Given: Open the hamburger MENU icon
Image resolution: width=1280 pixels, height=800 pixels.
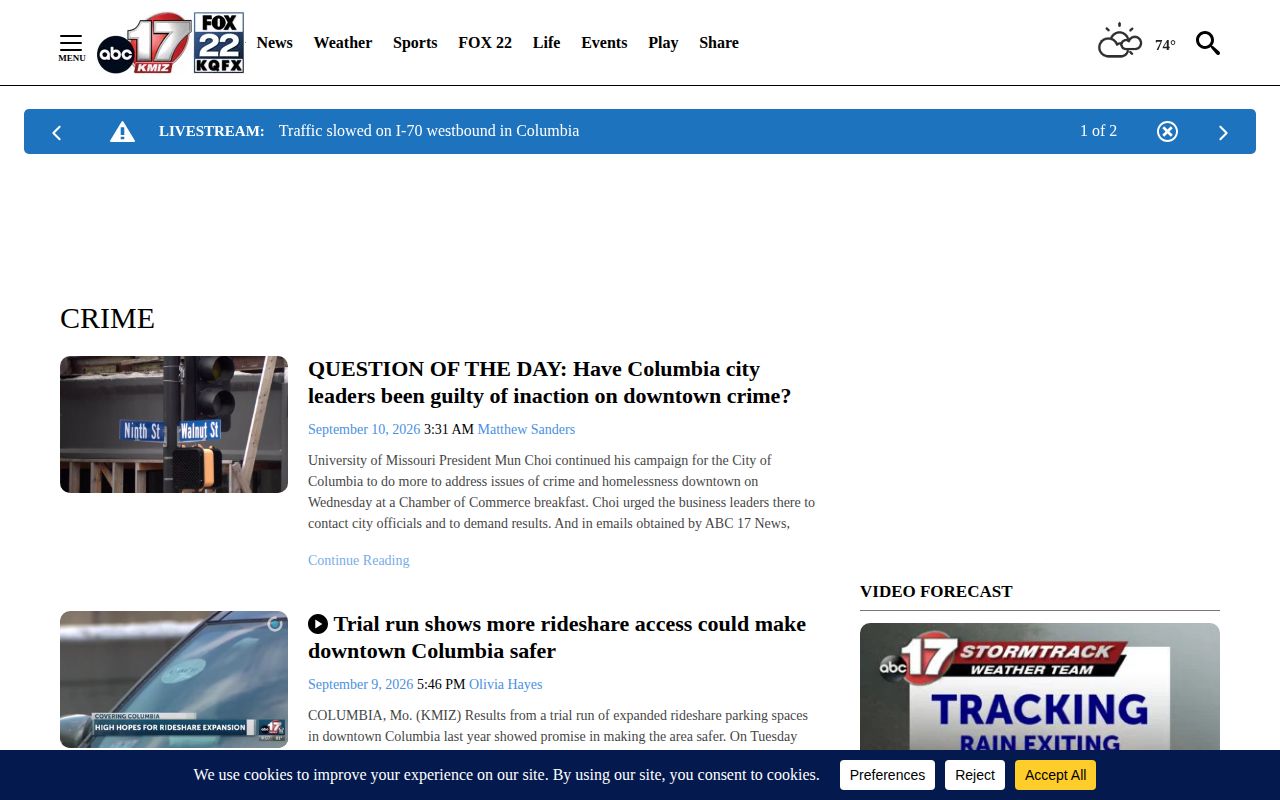Looking at the screenshot, I should point(71,47).
